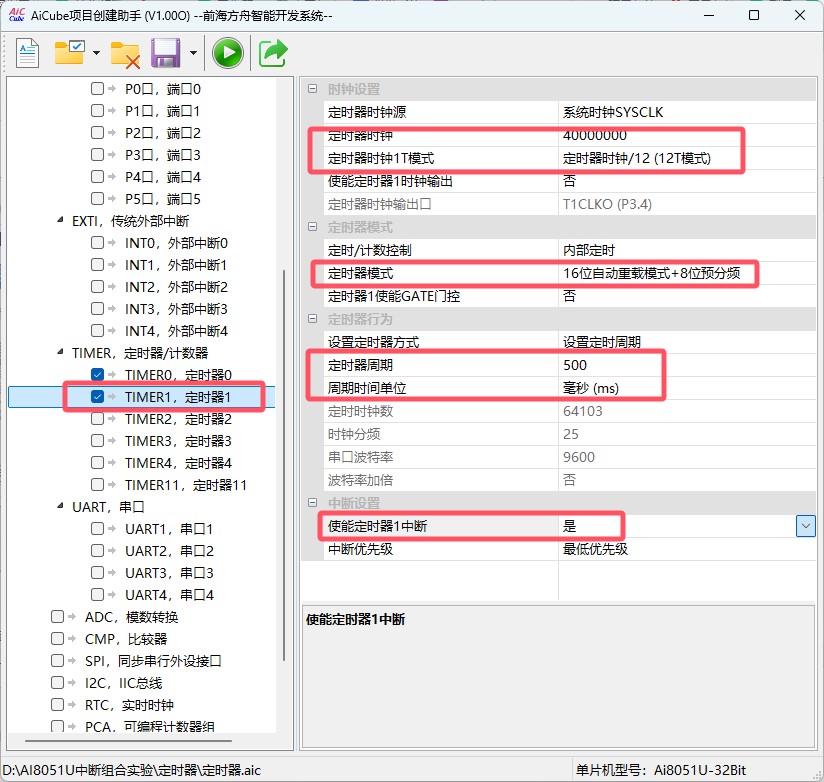824x782 pixels.
Task: Check the P1口 端口1 checkbox
Action: click(97, 110)
